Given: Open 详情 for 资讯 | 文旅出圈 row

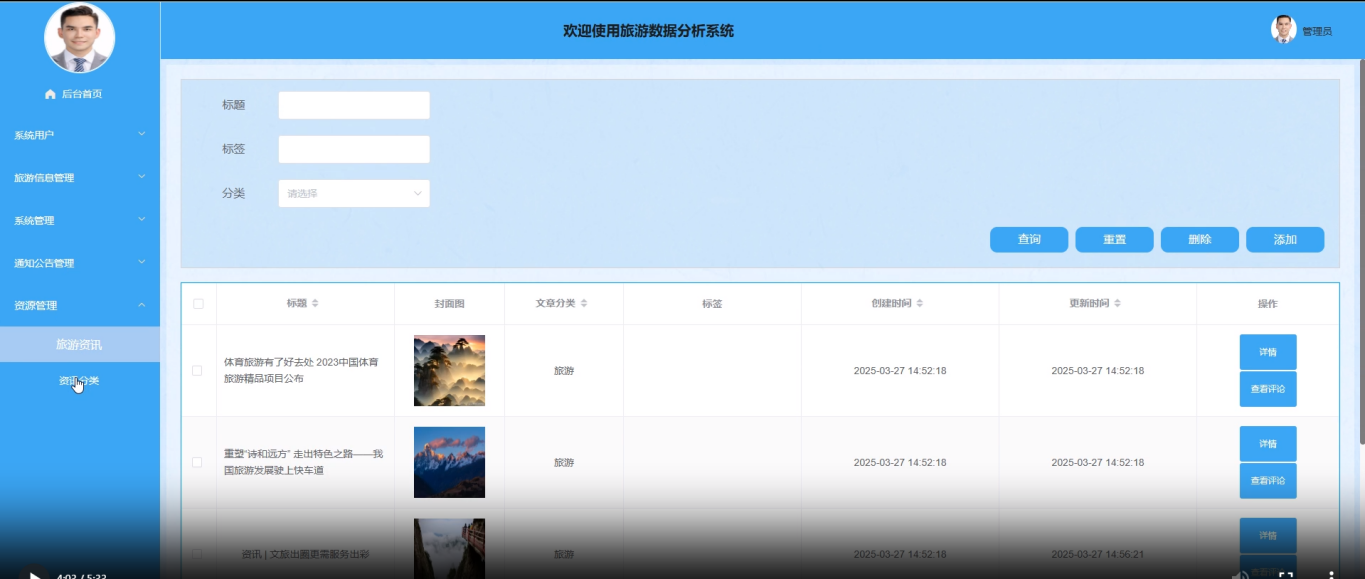Looking at the screenshot, I should 1268,535.
